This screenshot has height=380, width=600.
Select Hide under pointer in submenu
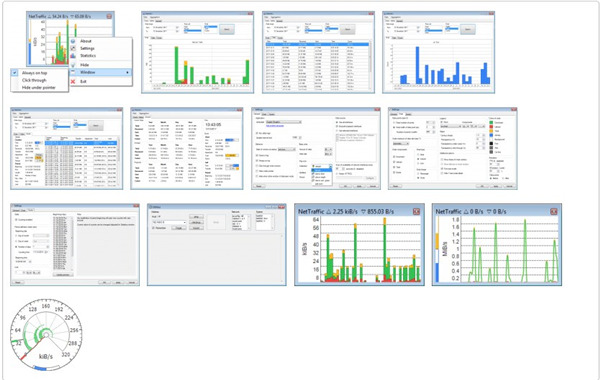pyautogui.click(x=39, y=87)
